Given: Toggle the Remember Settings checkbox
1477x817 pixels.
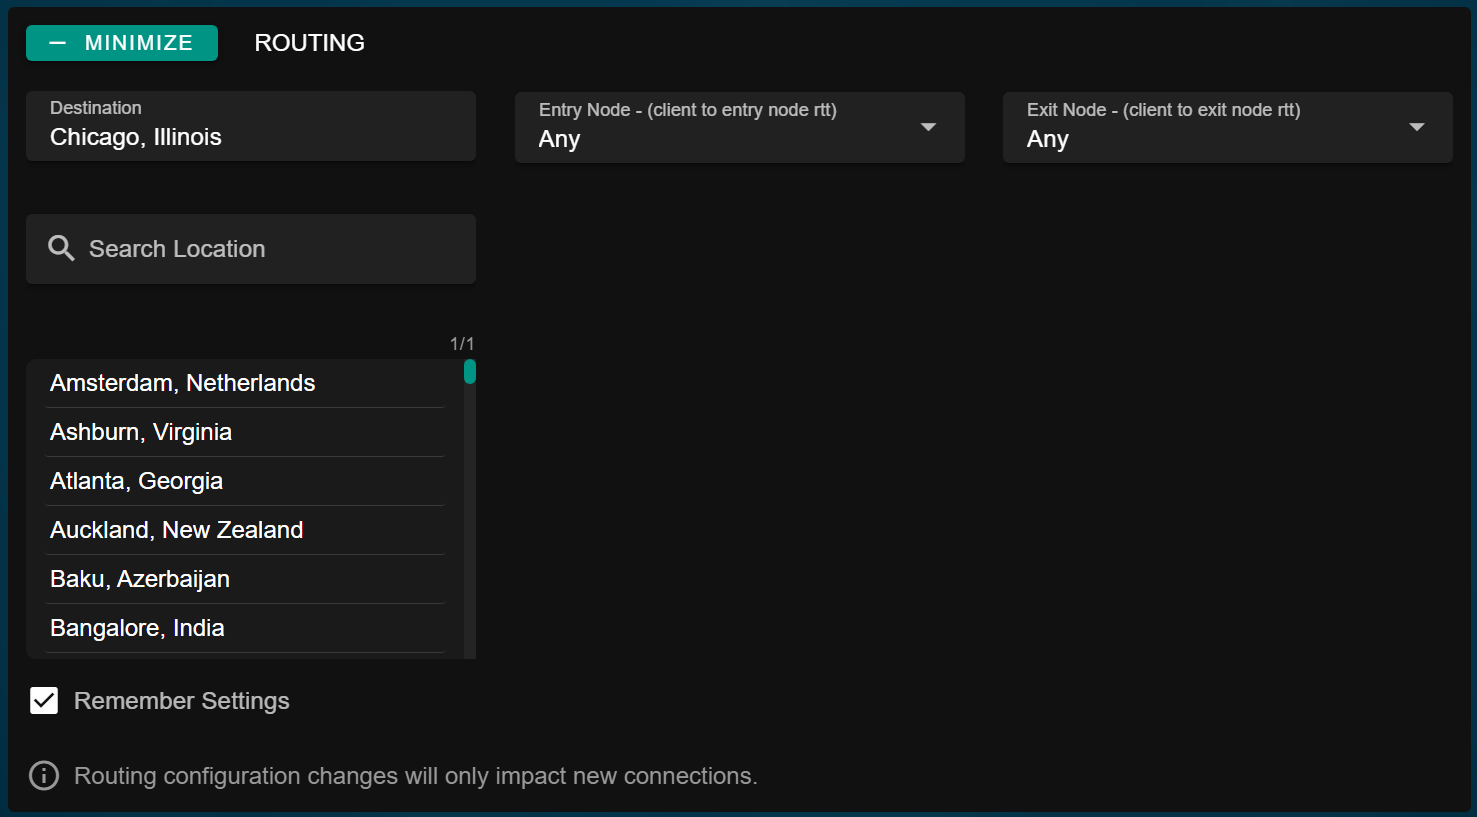Looking at the screenshot, I should point(44,700).
